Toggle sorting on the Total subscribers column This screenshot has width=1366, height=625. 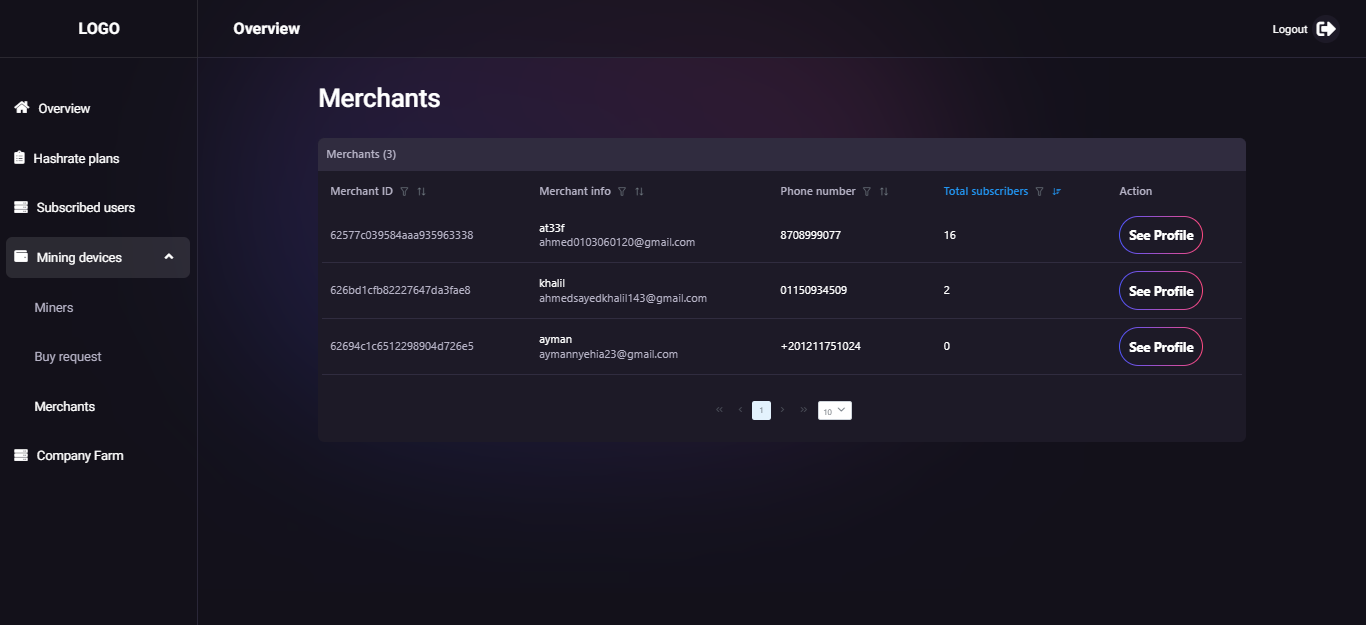click(x=1057, y=191)
